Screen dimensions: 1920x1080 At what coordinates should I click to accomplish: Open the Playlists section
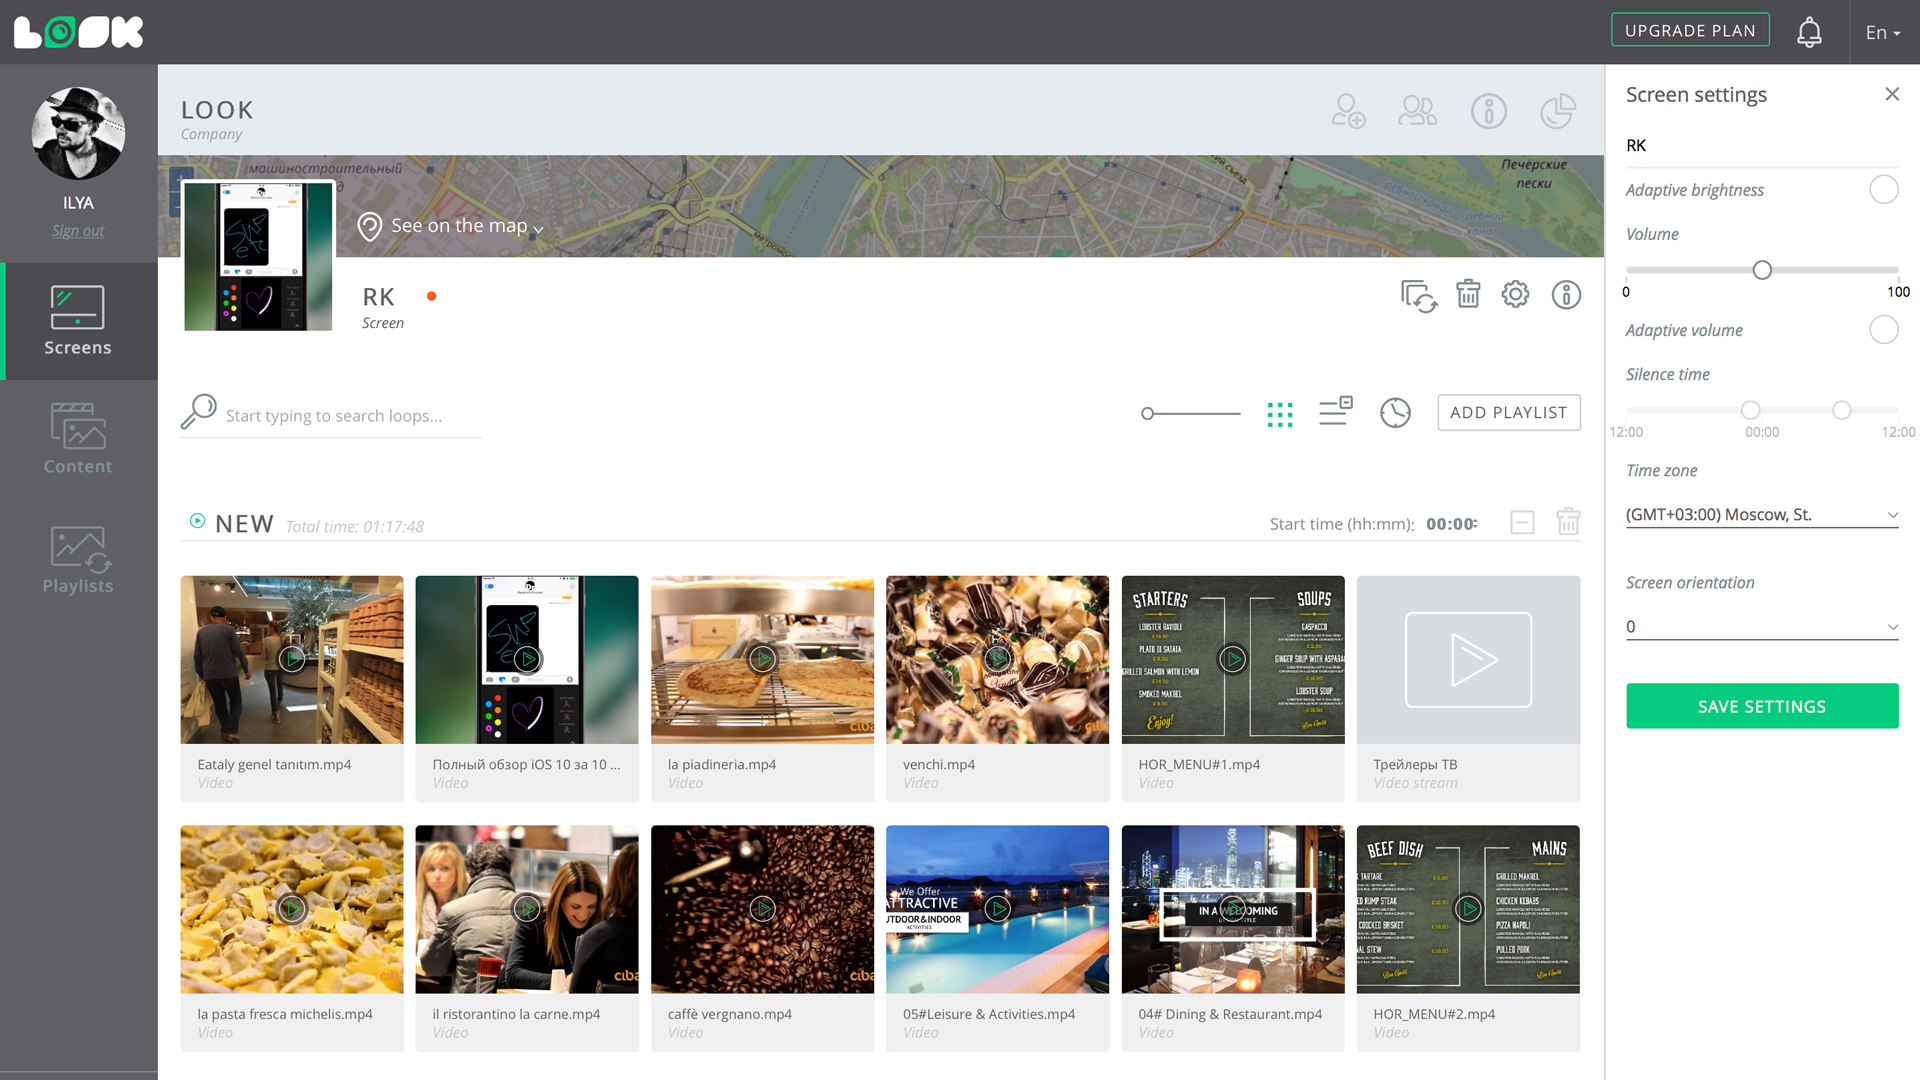coord(78,559)
